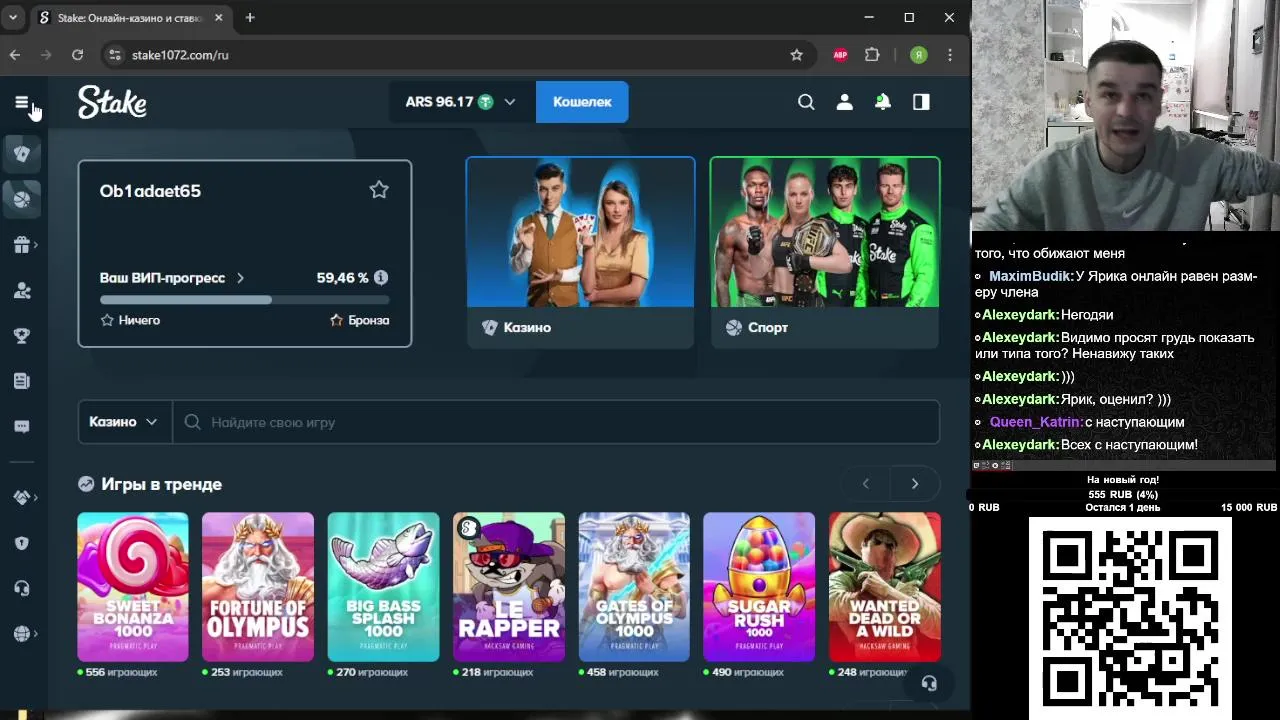
Task: Focus the Найдите свою игру search field
Action: (x=556, y=422)
